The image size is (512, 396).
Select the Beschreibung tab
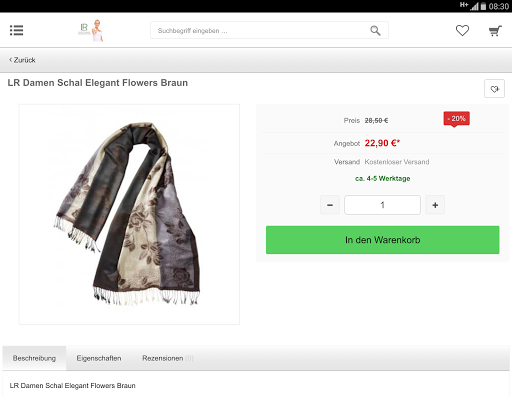(34, 358)
